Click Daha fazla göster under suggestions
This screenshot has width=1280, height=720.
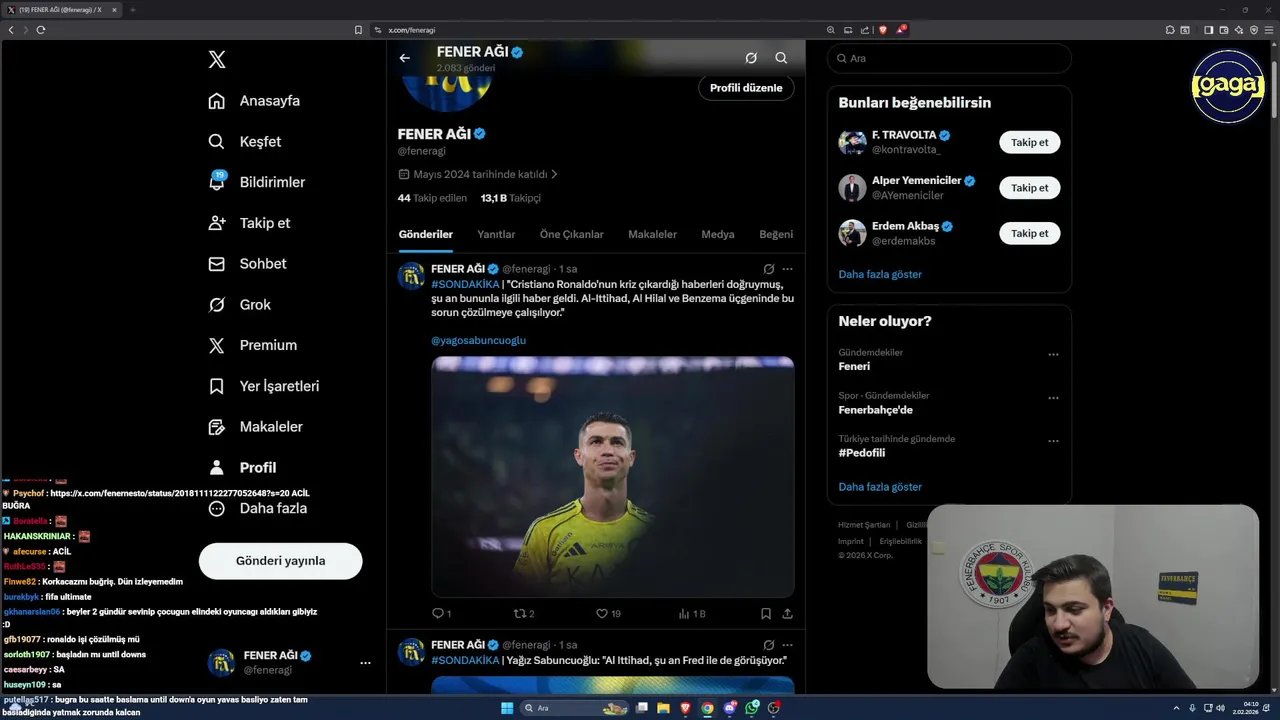(x=880, y=274)
